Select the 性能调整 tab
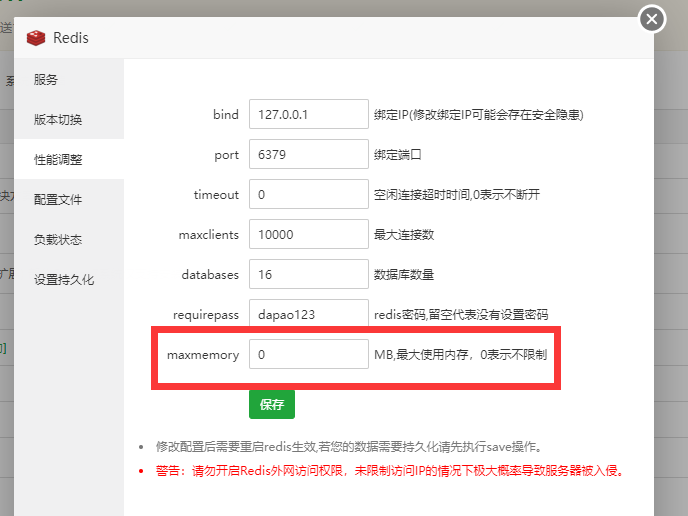This screenshot has height=516, width=688. (69, 159)
